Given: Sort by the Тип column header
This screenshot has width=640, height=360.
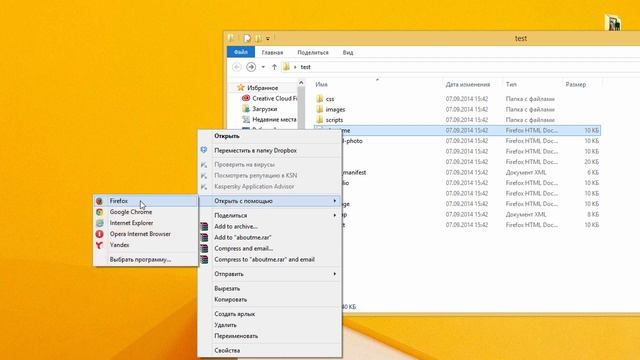Looking at the screenshot, I should [511, 84].
